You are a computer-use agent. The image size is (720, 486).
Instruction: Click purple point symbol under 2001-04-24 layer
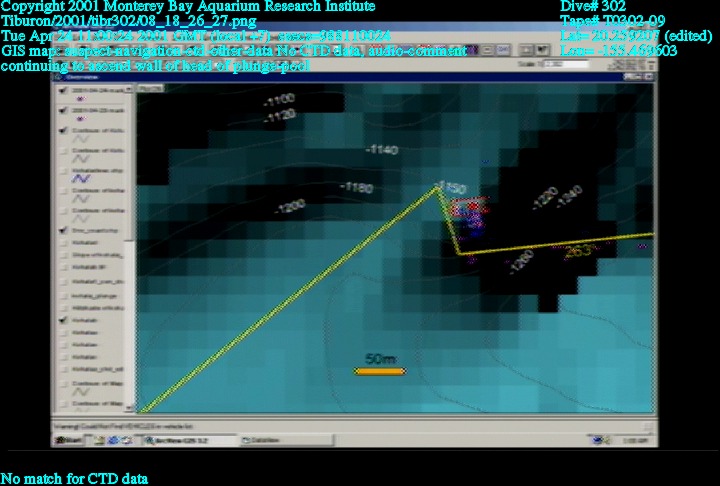tap(81, 99)
